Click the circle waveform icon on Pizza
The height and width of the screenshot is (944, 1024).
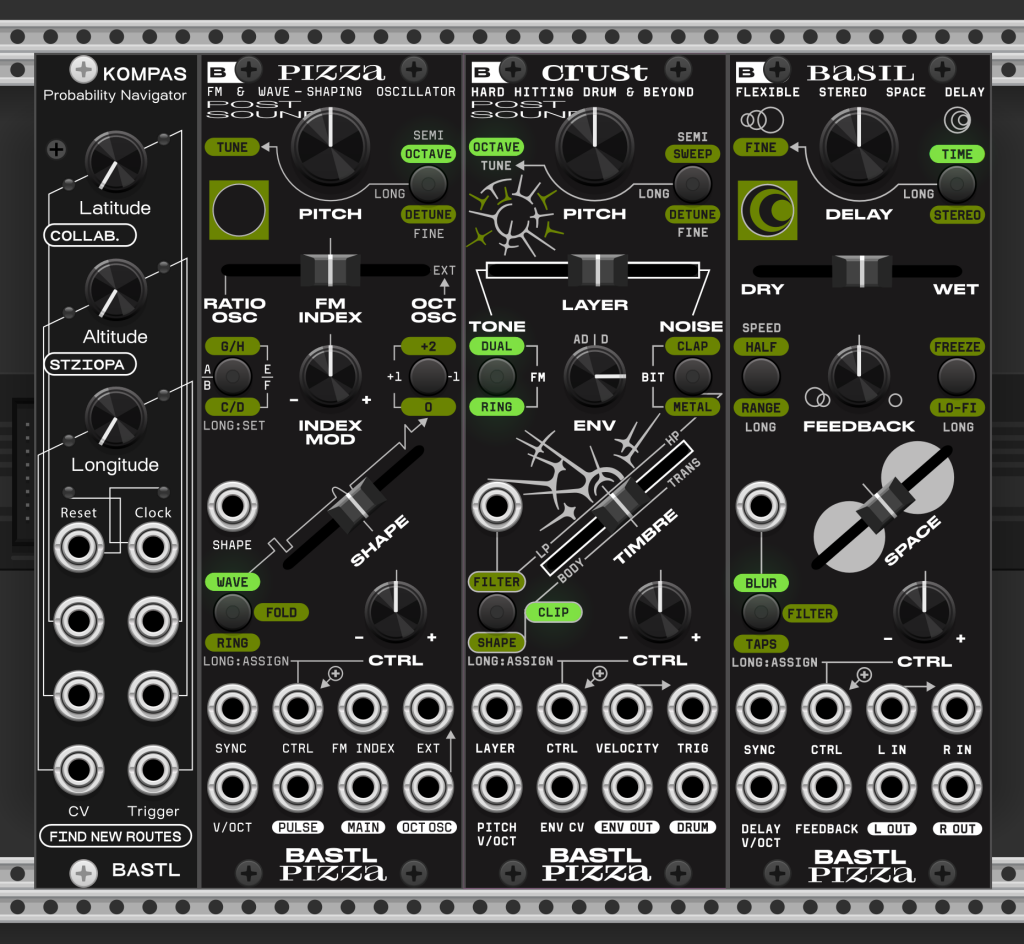[239, 211]
